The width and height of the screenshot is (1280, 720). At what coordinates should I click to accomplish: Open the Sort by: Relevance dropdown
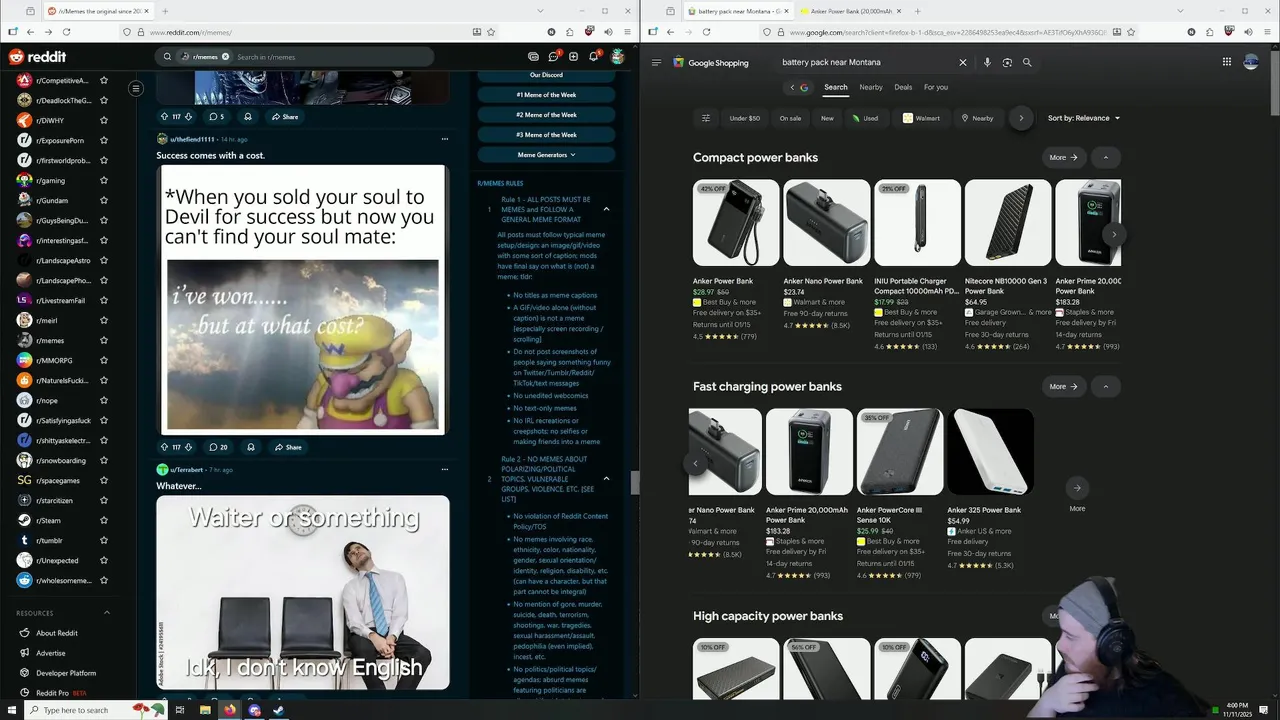tap(1084, 118)
